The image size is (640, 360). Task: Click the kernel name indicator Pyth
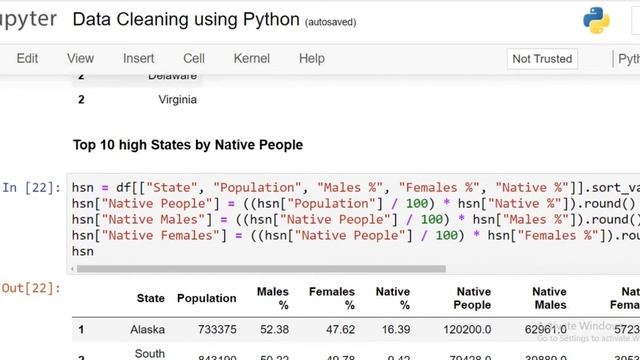[629, 59]
